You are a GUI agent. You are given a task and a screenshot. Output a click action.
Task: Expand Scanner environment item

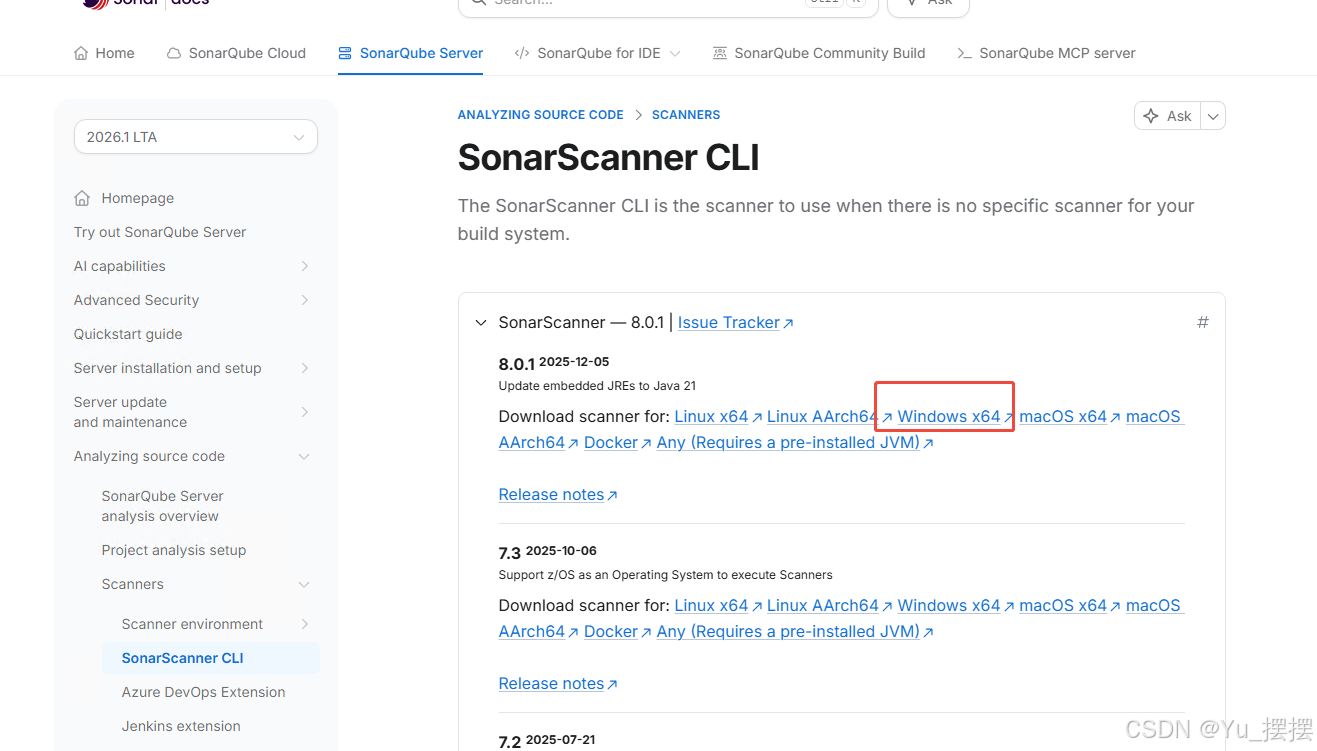(304, 624)
